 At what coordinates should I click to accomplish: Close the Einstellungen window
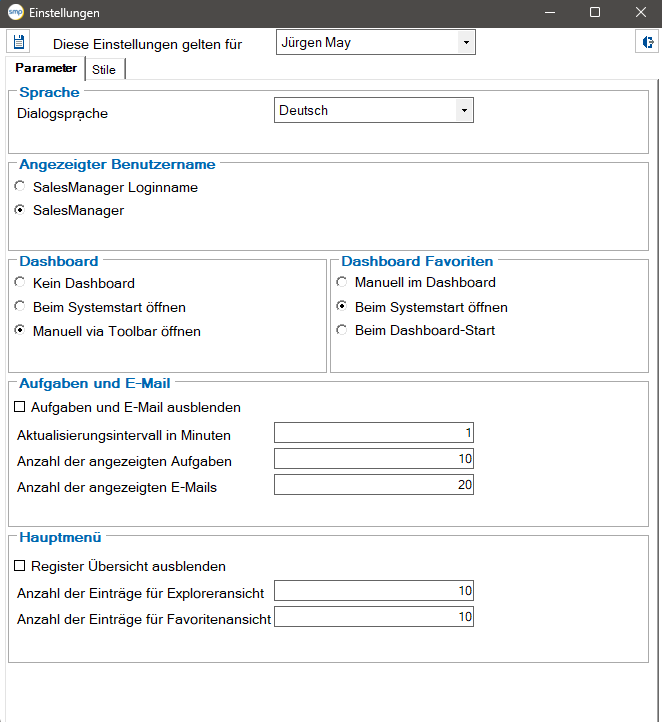[x=640, y=12]
